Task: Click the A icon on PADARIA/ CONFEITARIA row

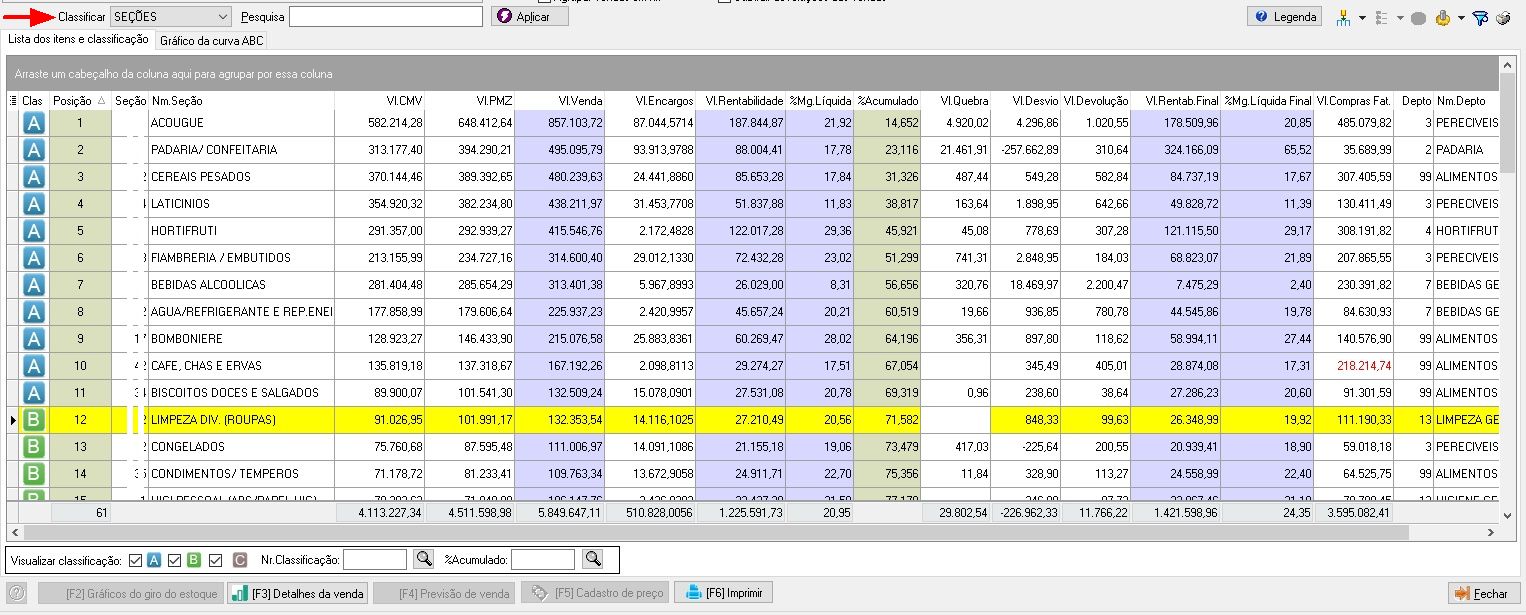Action: (33, 150)
